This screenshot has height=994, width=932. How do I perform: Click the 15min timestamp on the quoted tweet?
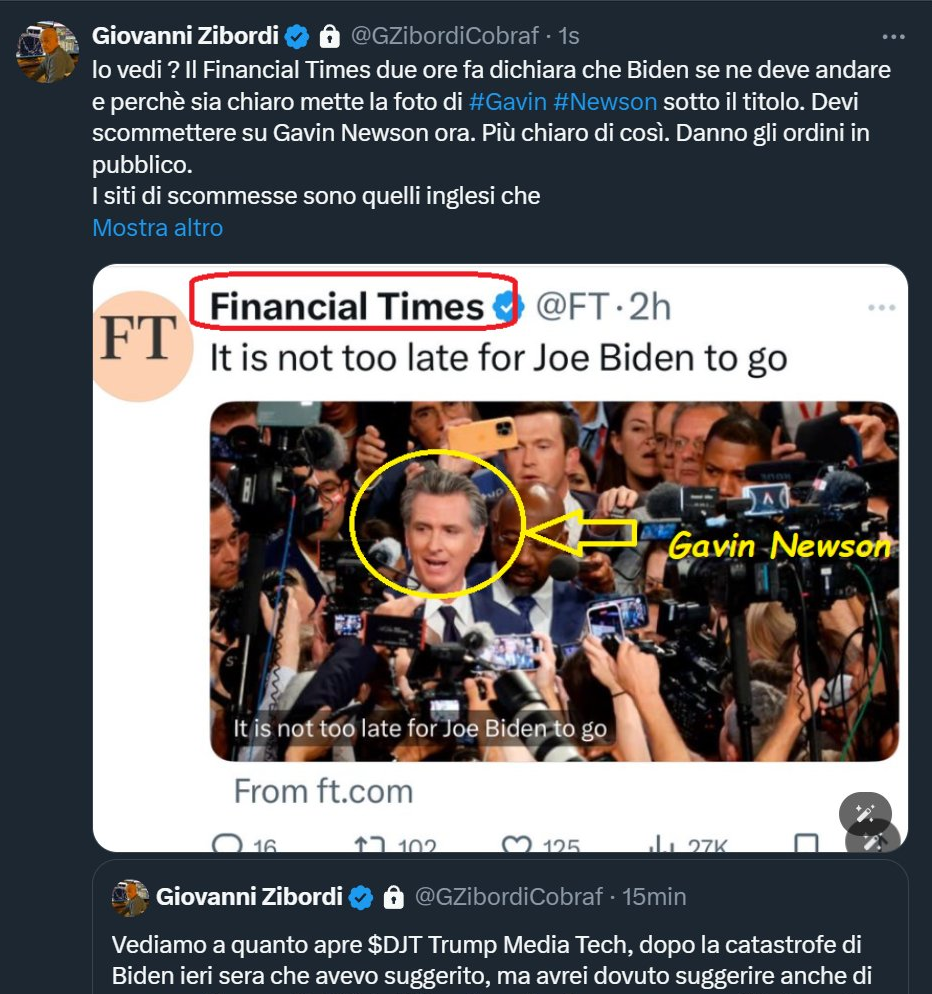[x=654, y=897]
